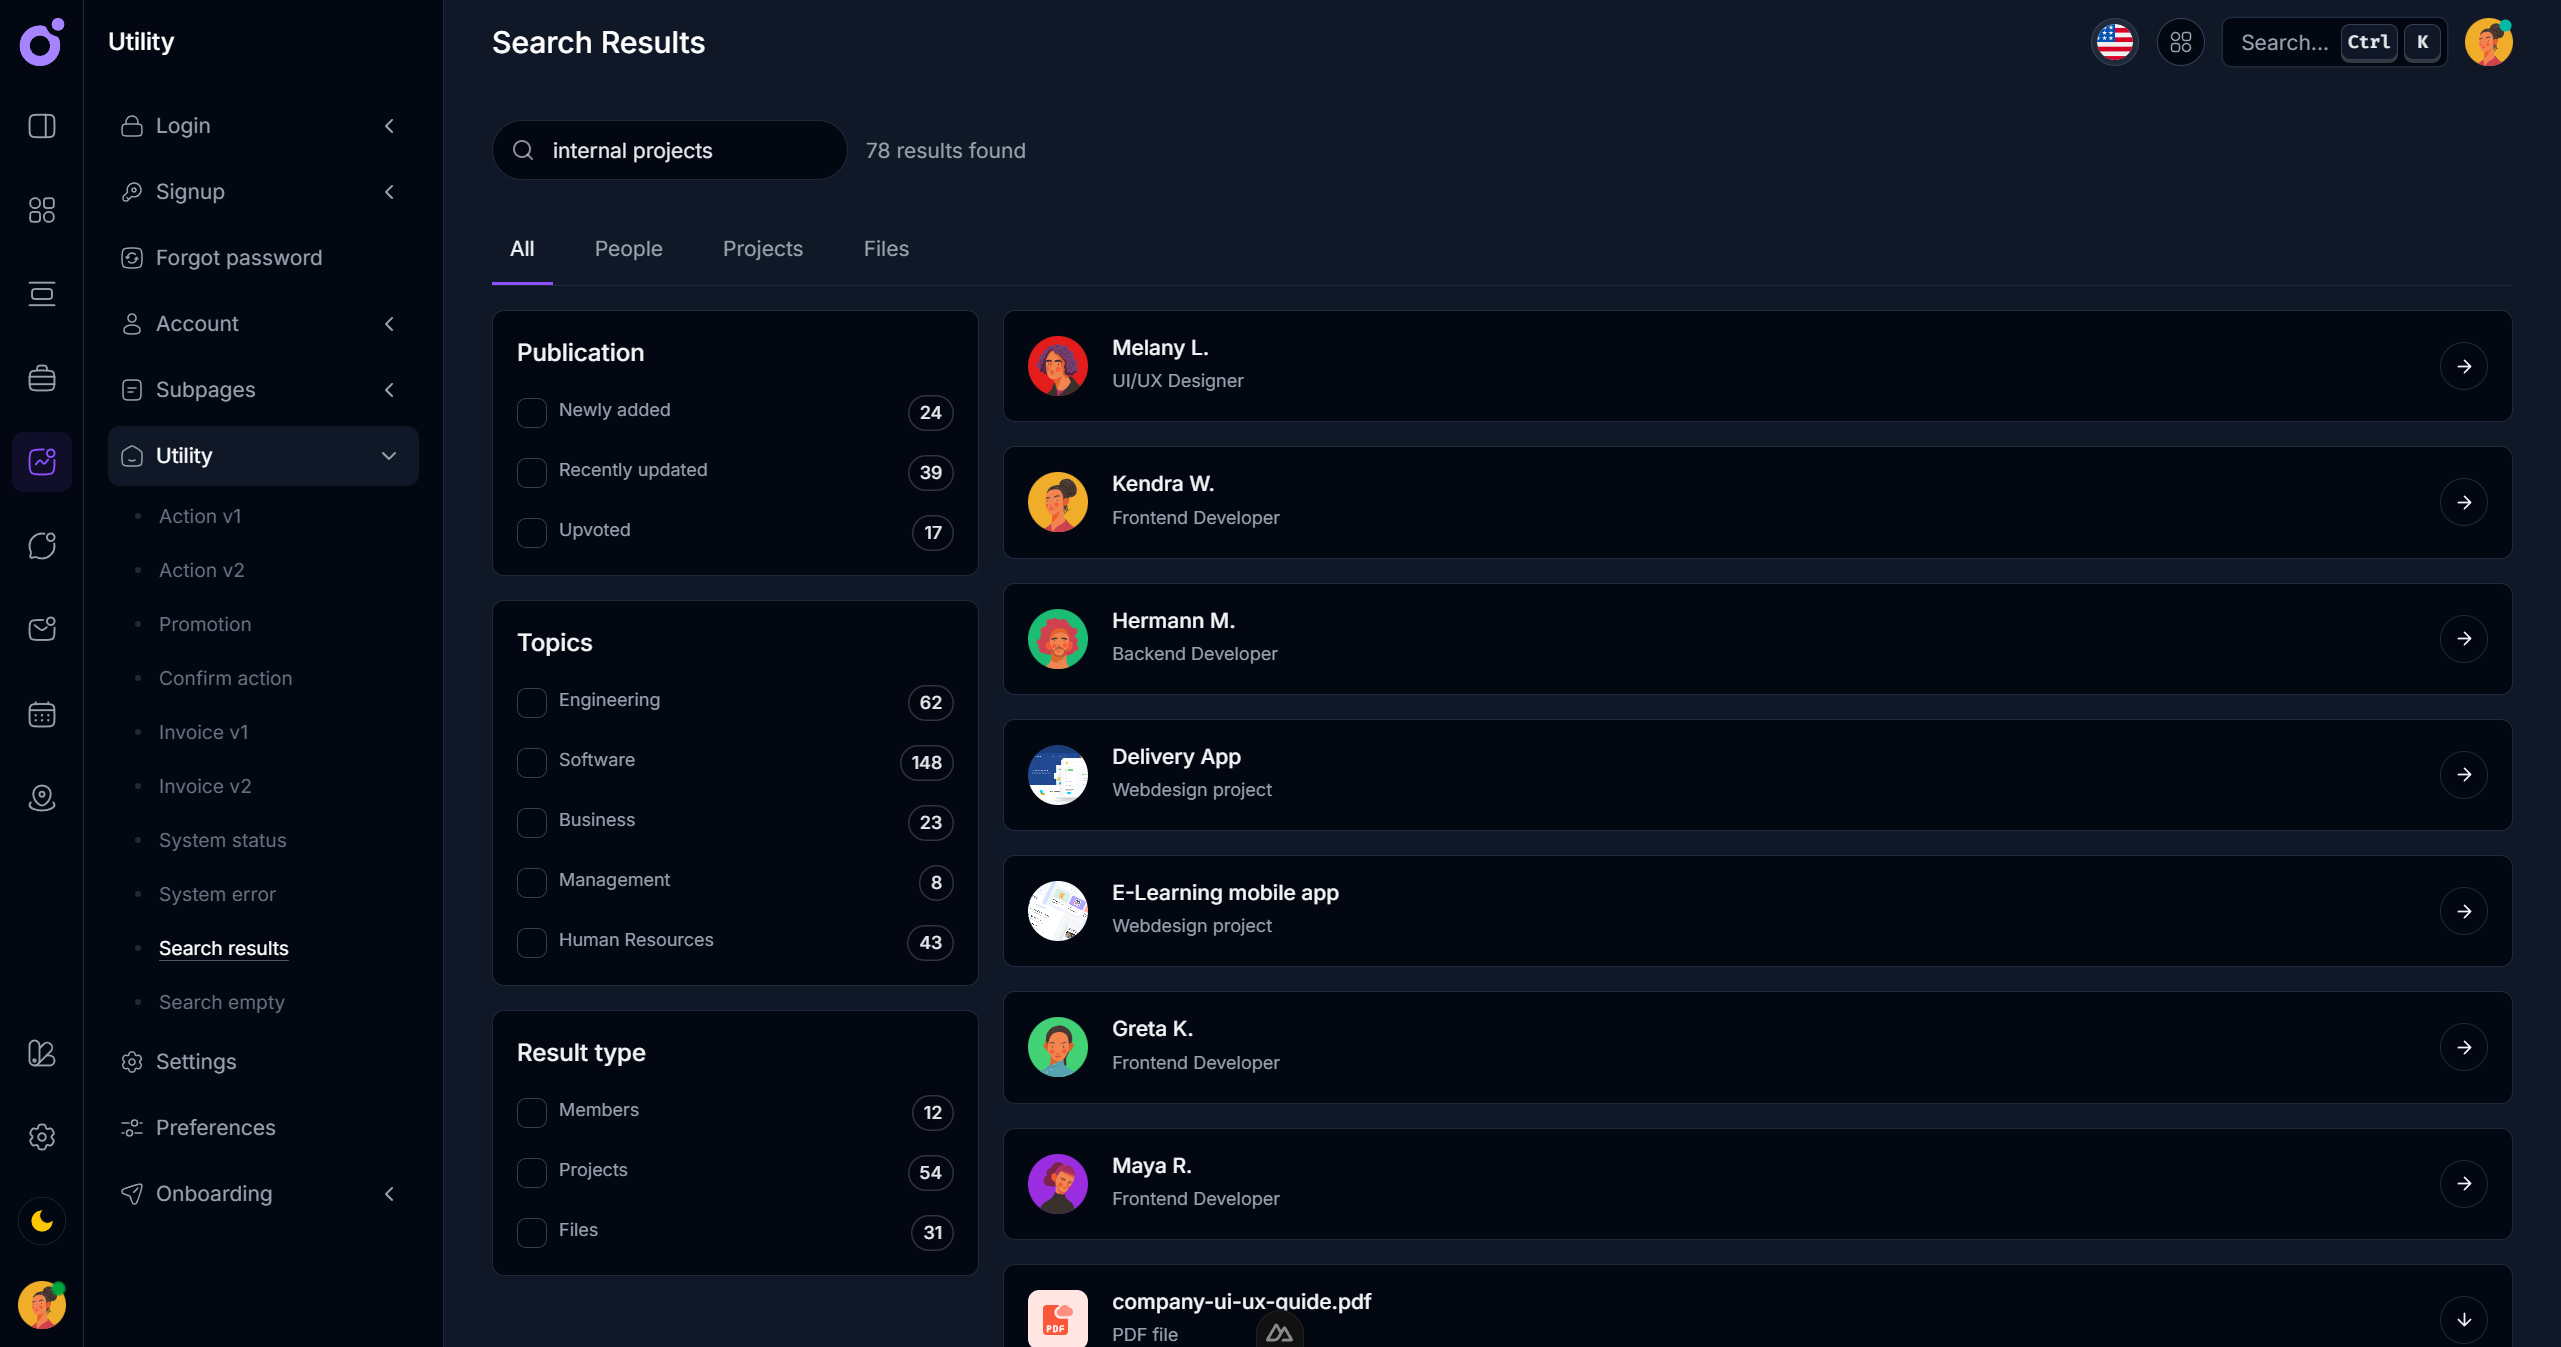
Task: Check the Recently updated filter
Action: tap(531, 472)
